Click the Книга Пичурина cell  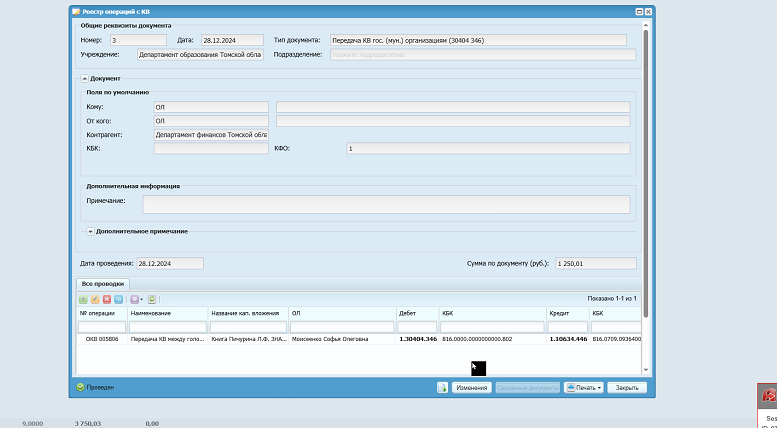click(x=248, y=339)
